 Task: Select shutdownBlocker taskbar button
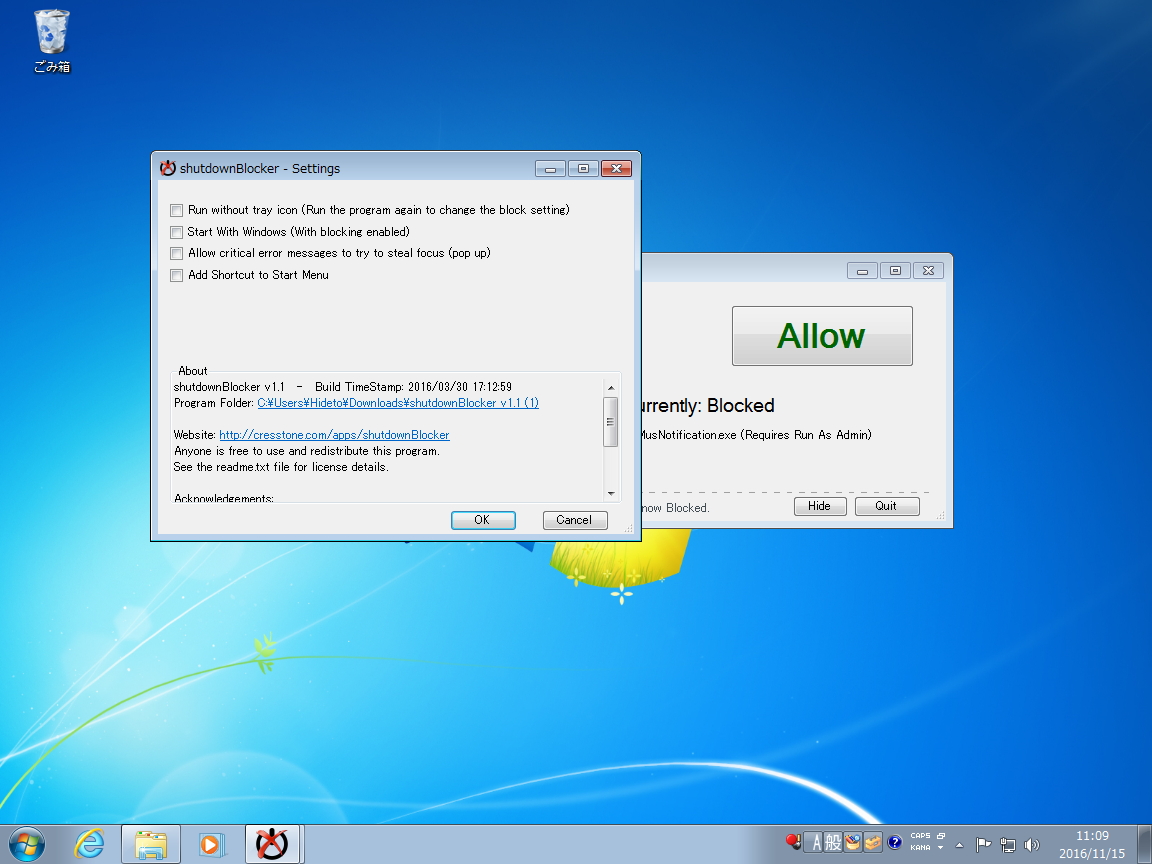pos(272,844)
